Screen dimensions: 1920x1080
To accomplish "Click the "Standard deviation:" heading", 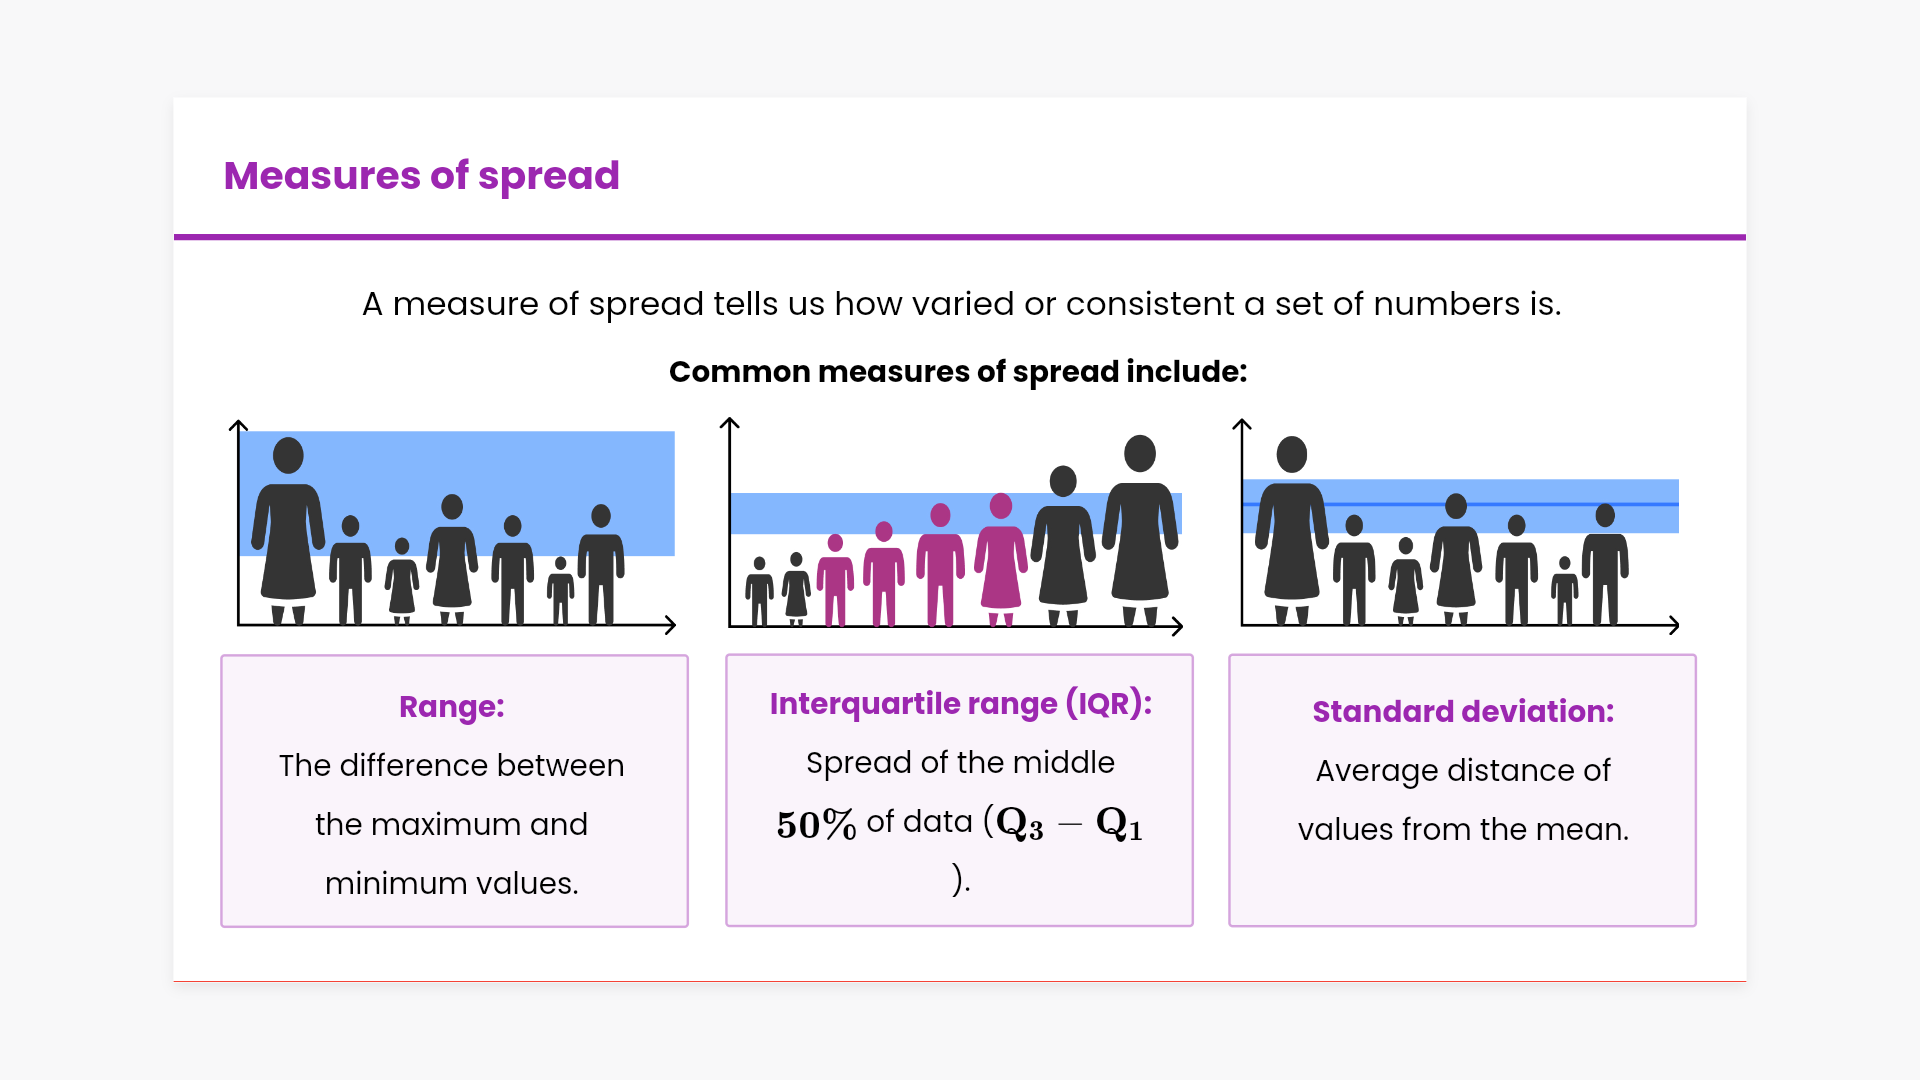I will coord(1463,712).
